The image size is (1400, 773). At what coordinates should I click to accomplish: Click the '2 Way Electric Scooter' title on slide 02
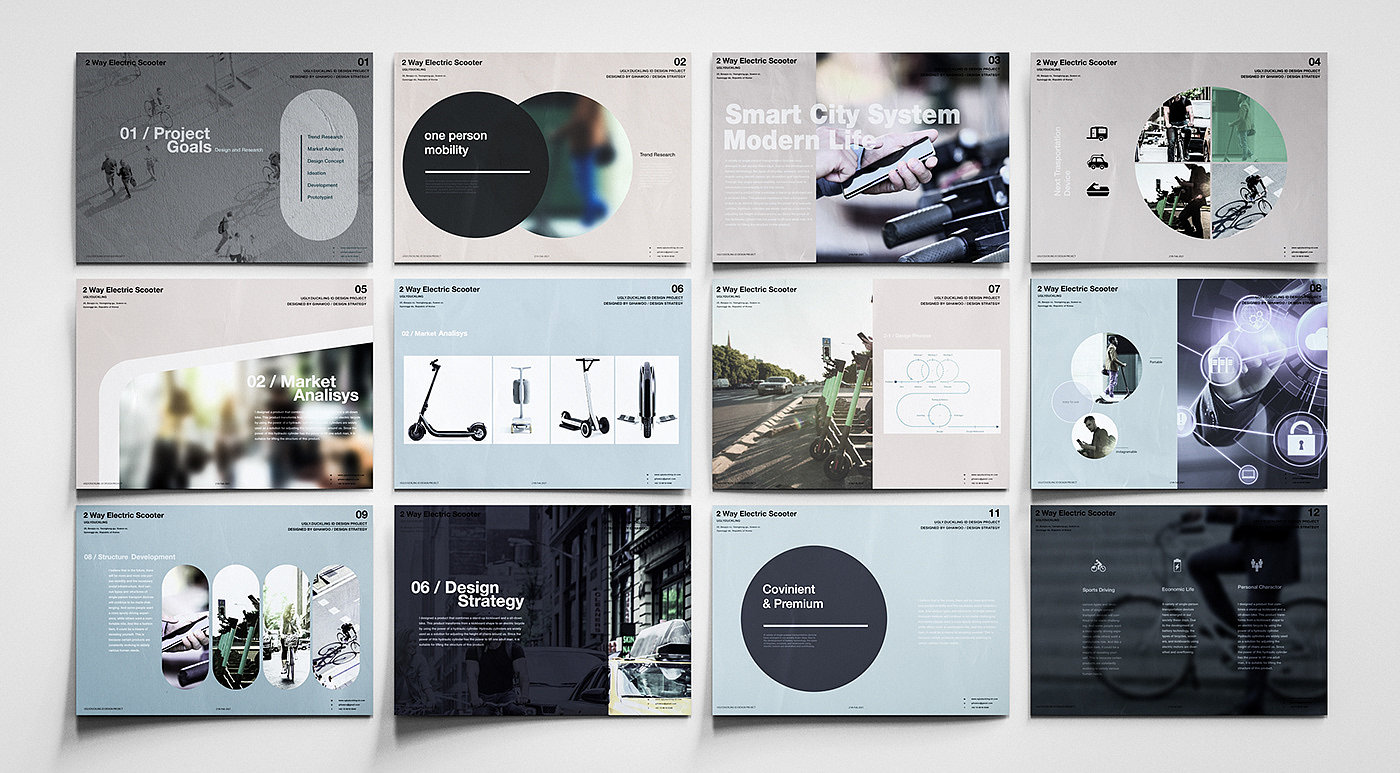pos(442,62)
